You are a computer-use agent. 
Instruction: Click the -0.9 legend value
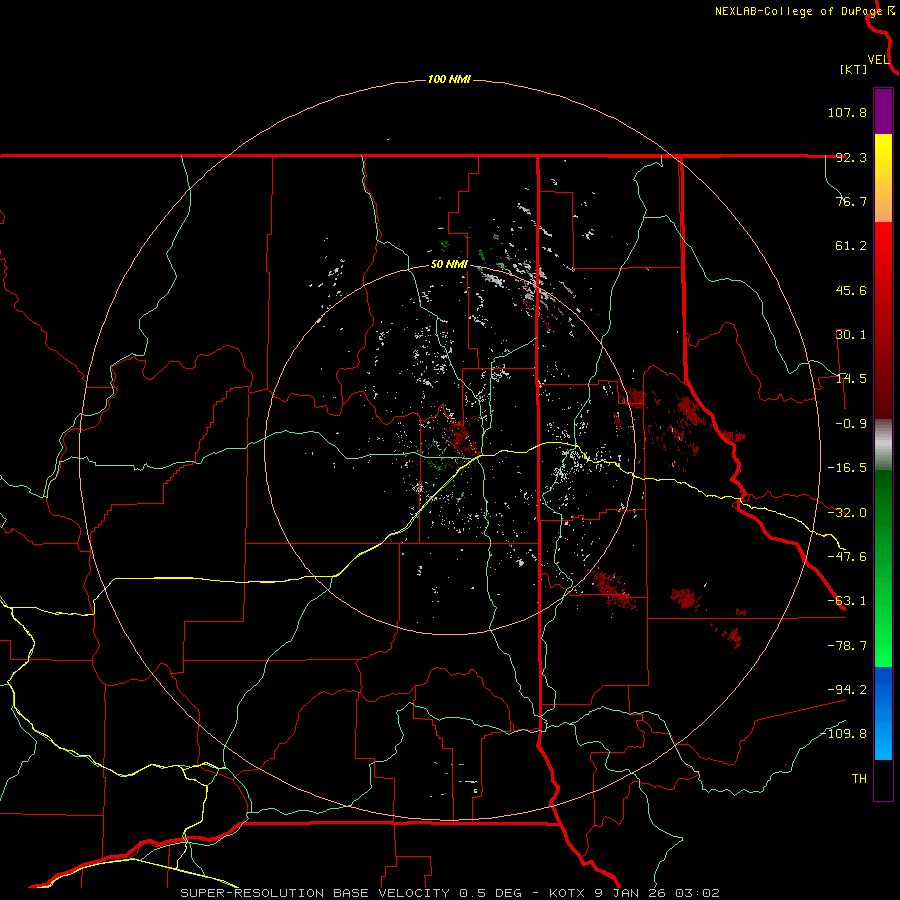pyautogui.click(x=851, y=424)
